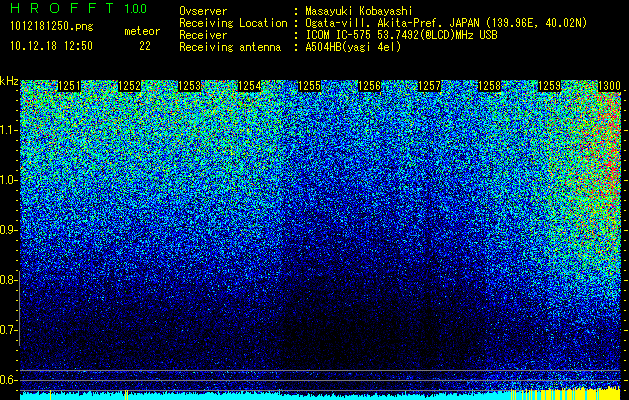
Task: Click the 1256 time marker
Action: [369, 86]
